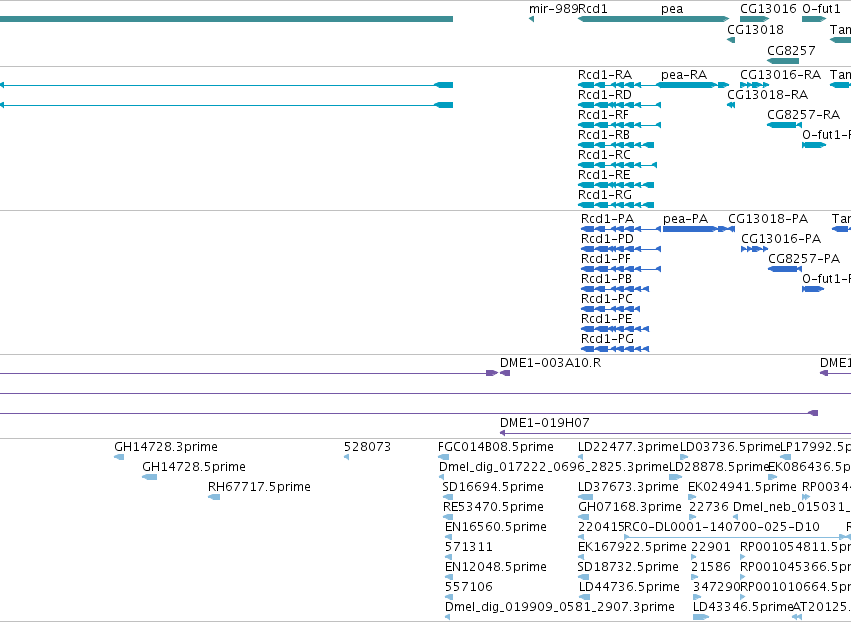Click the Rcd1-PA protein label

[x=607, y=219]
